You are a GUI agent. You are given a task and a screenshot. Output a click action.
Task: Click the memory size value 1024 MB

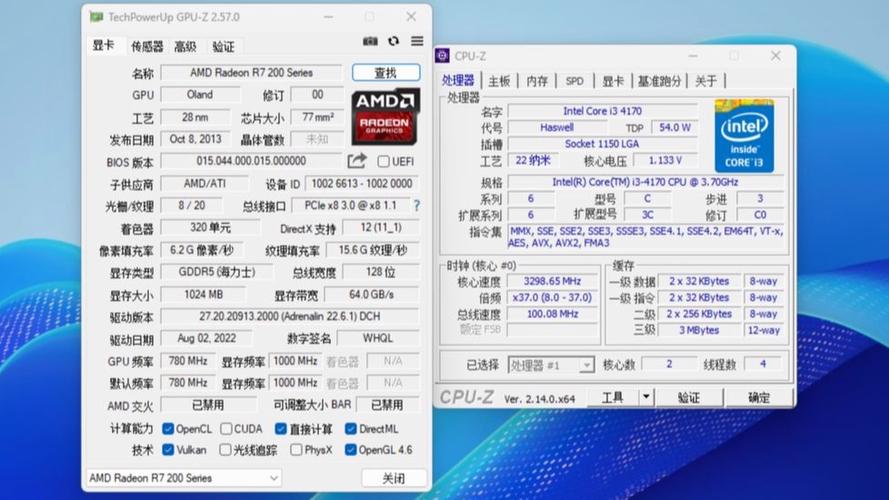204,294
